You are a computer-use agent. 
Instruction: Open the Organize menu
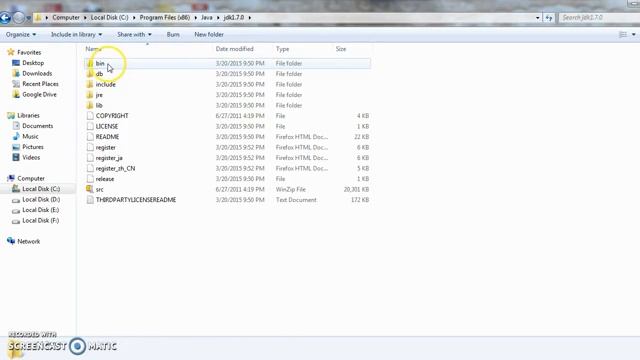point(21,34)
